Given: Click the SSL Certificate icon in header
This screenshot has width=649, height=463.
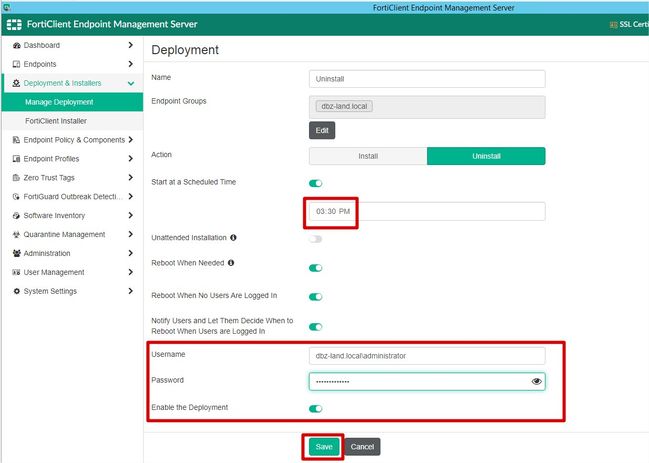Looking at the screenshot, I should [613, 25].
